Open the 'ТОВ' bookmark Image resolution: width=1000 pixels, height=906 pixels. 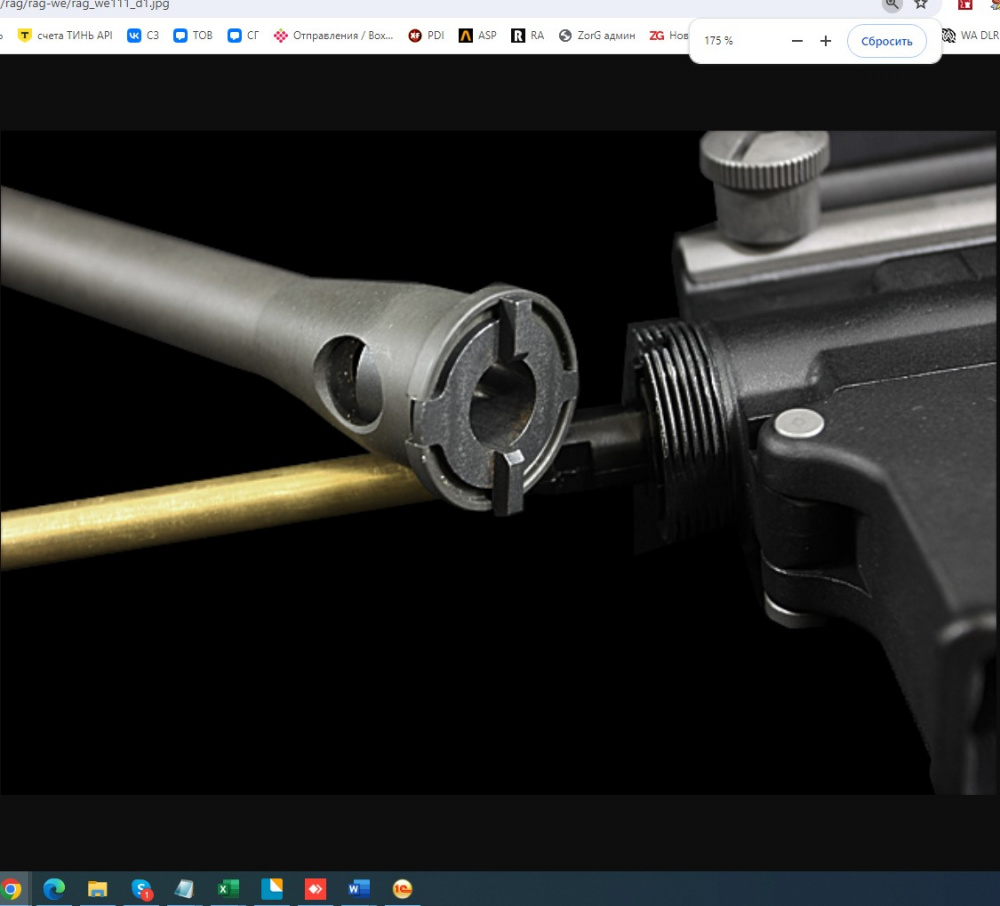click(193, 35)
